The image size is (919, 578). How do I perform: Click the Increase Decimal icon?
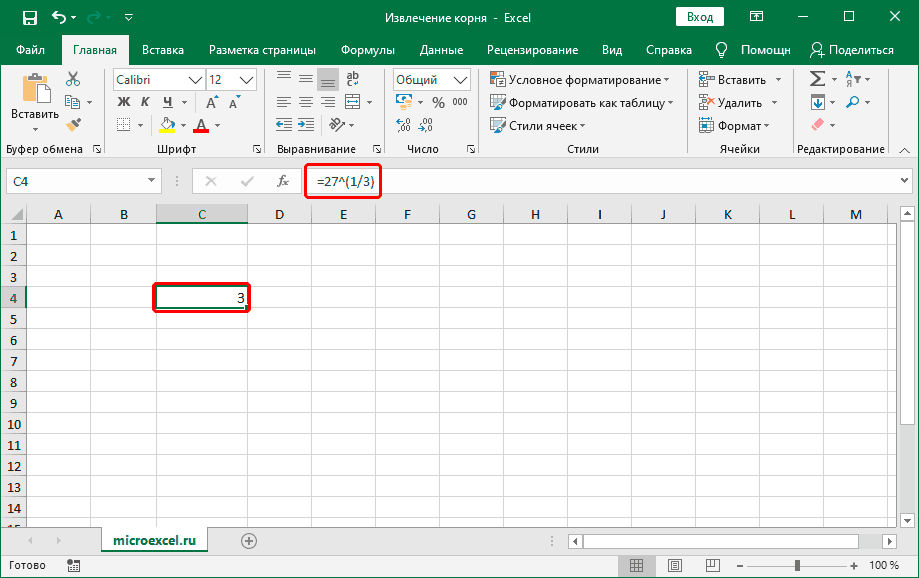click(x=404, y=124)
